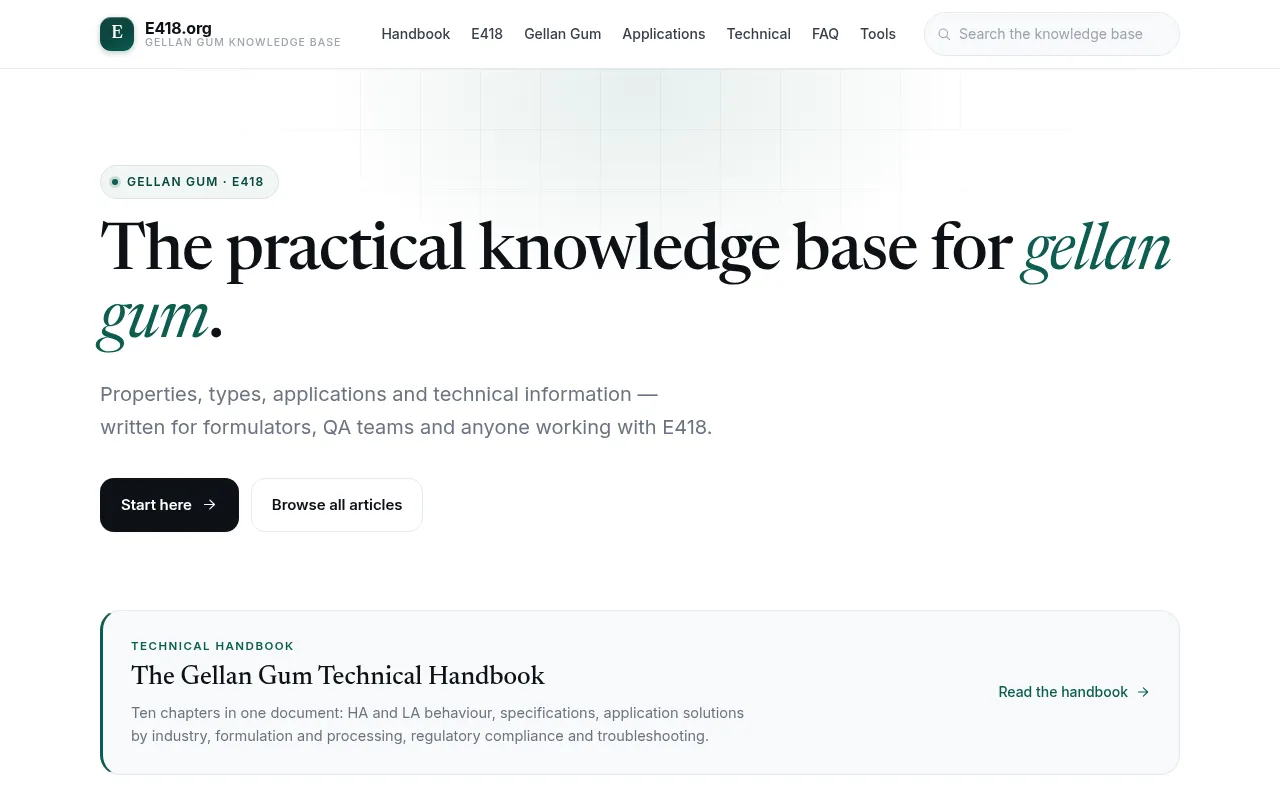Click the GELLAN GUM · E418 badge

[189, 182]
